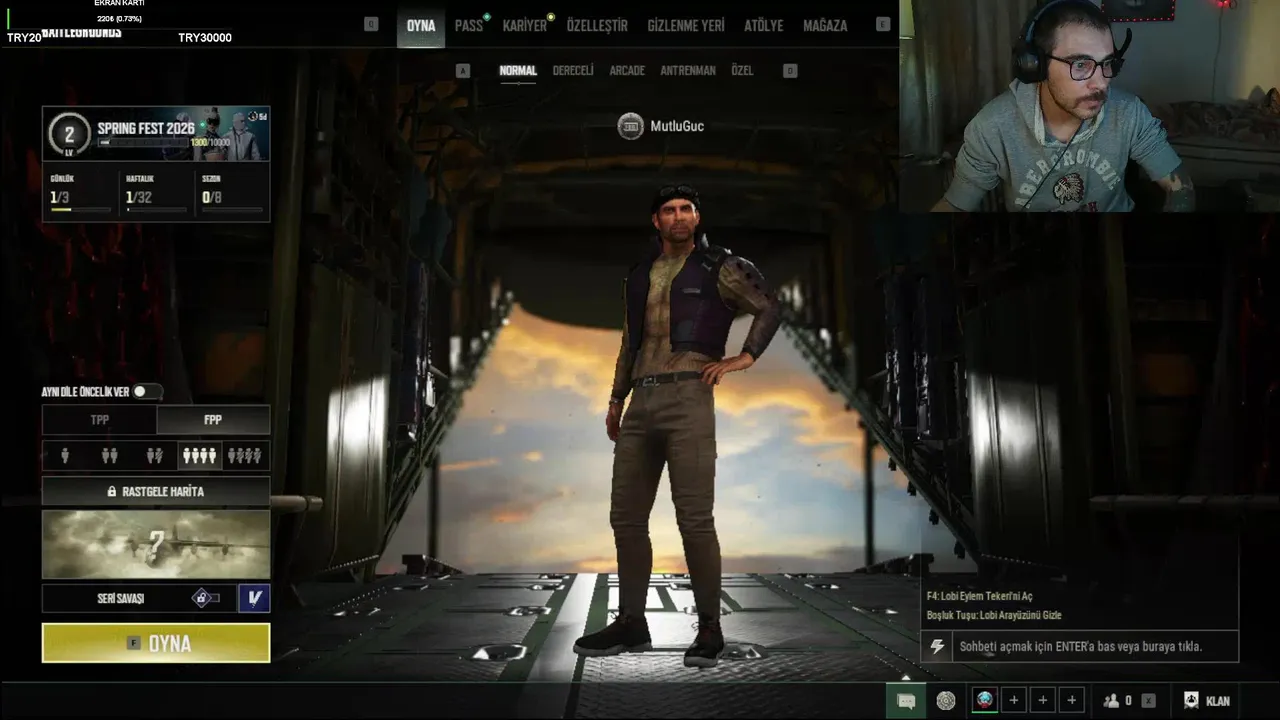The image size is (1280, 720).
Task: Click the HAFTALIK mission progress bar
Action: tap(156, 210)
